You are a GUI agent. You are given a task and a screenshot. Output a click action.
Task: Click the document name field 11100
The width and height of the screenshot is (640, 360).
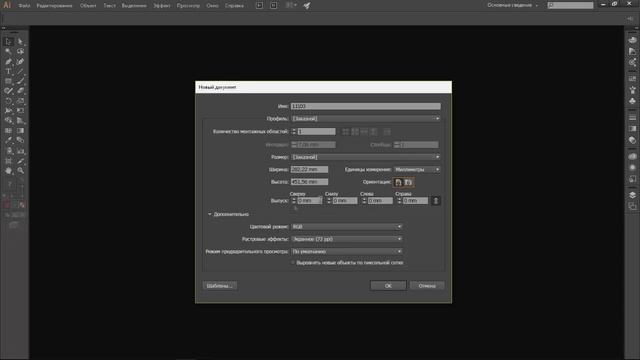pyautogui.click(x=366, y=106)
